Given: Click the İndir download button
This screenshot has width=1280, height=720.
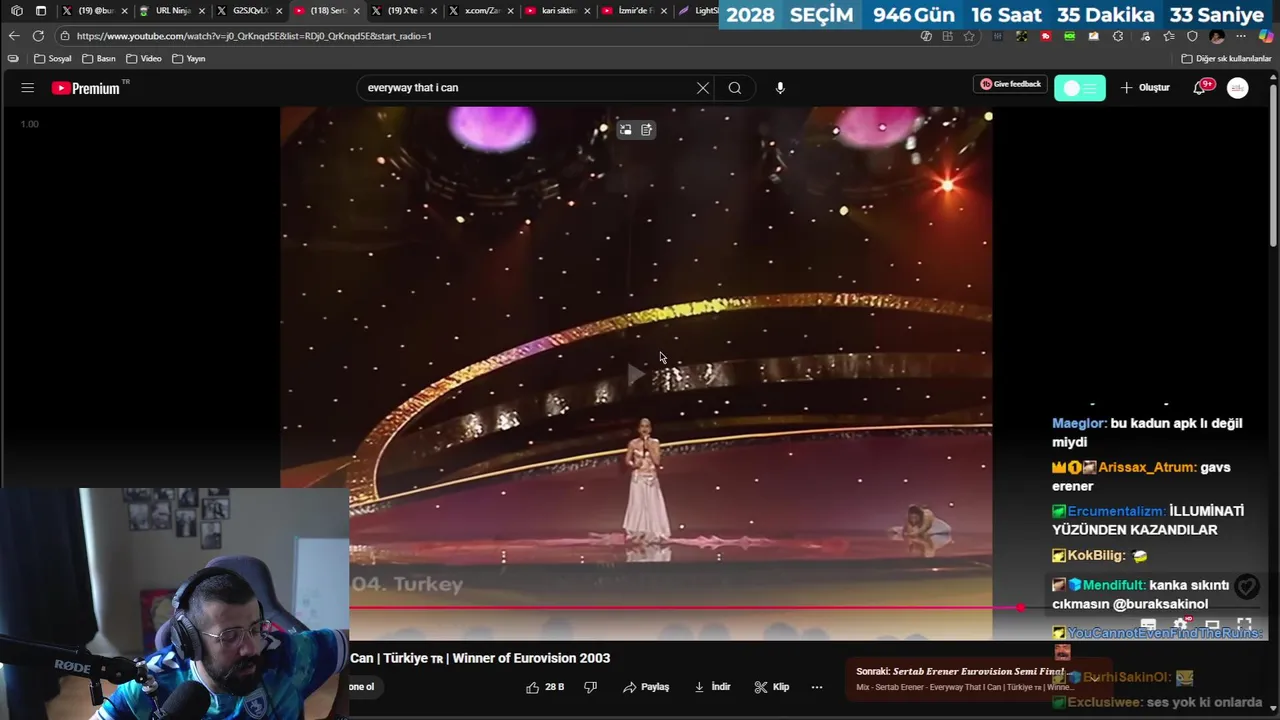Looking at the screenshot, I should pyautogui.click(x=712, y=687).
